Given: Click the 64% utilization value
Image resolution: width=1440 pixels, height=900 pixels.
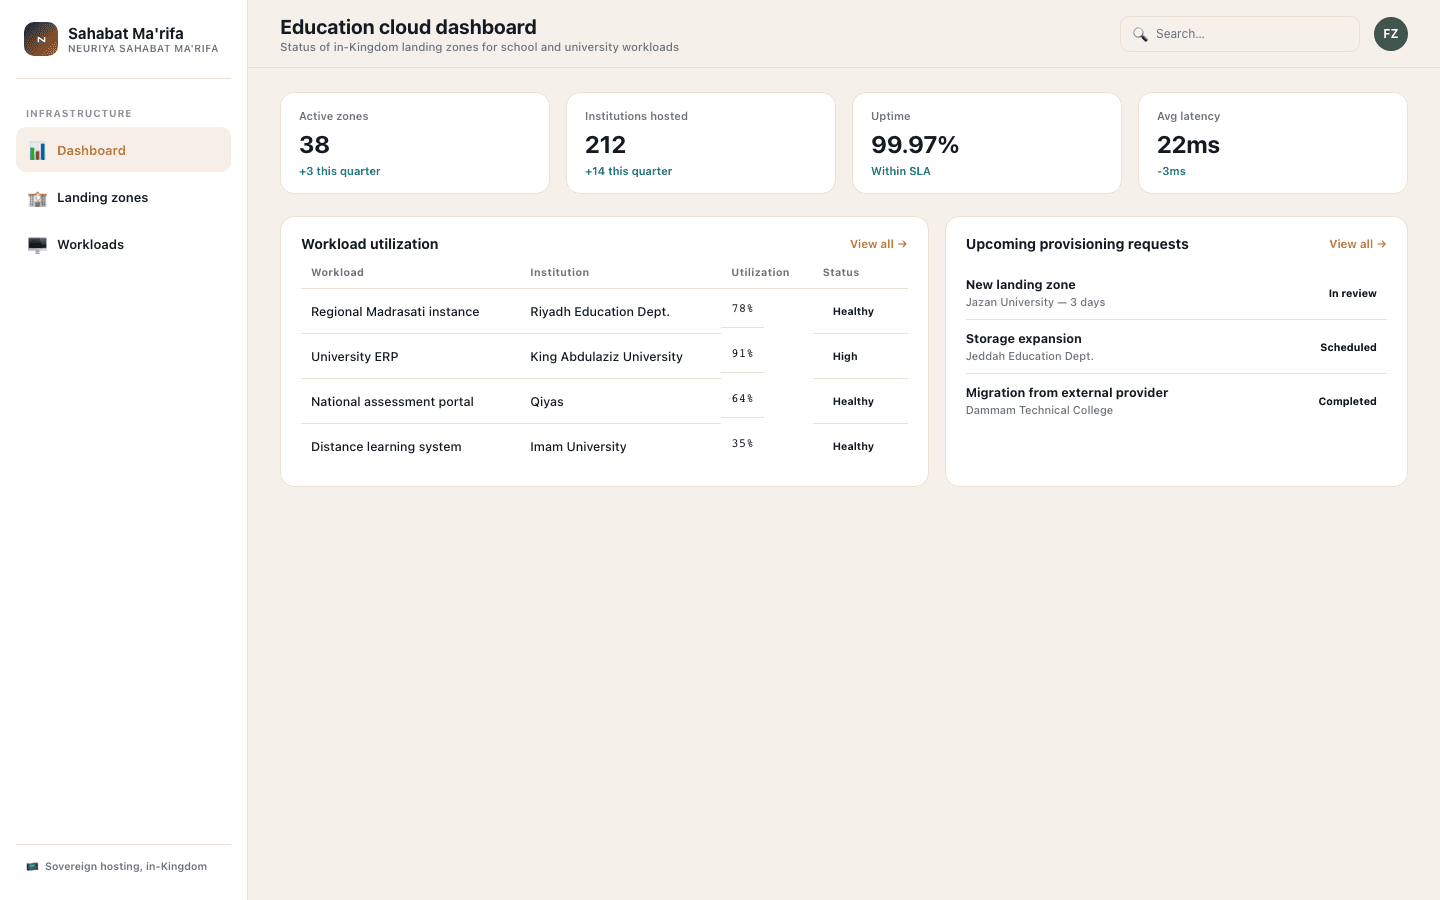Looking at the screenshot, I should (x=742, y=399).
